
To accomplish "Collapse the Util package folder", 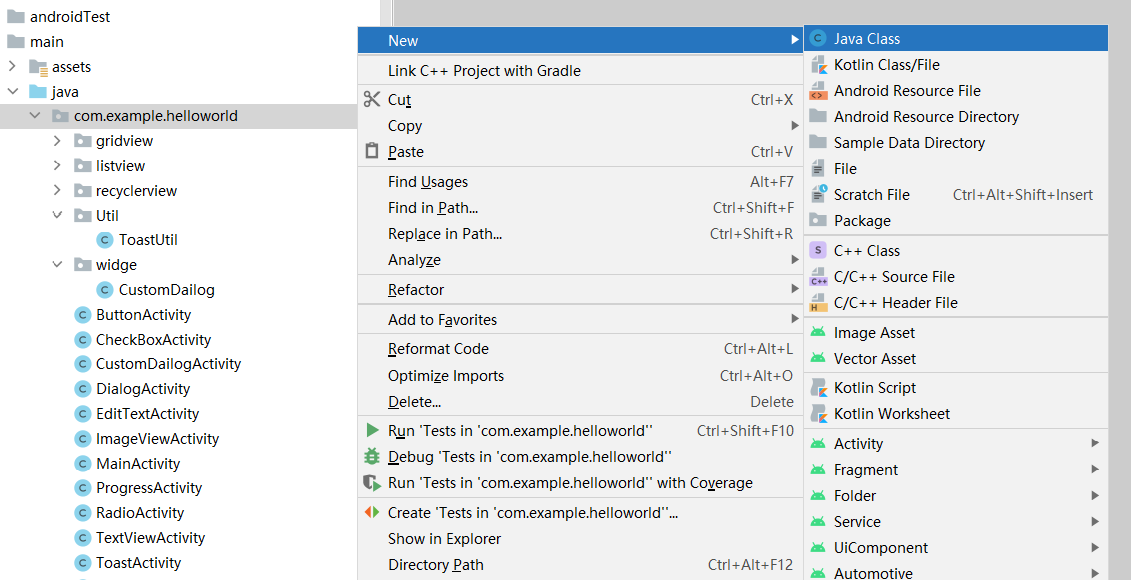I will 58,216.
